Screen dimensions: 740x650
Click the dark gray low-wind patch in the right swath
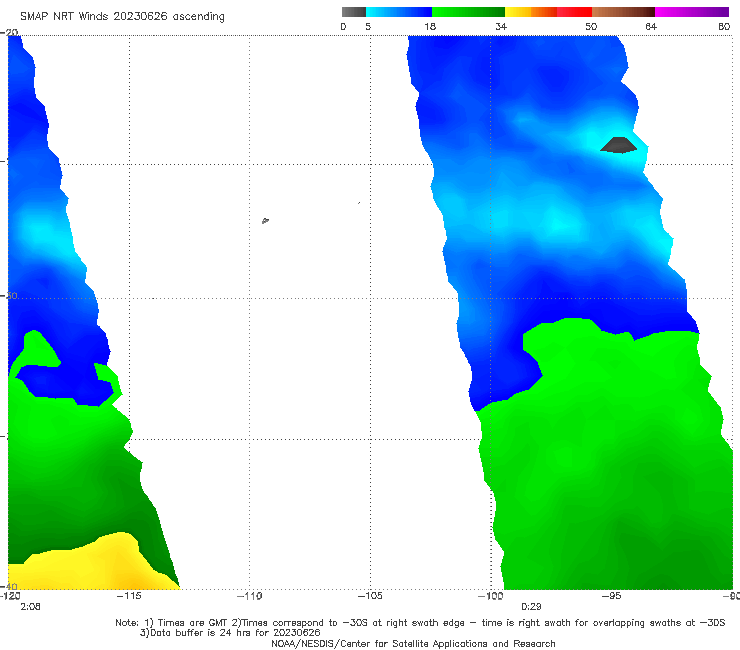(x=618, y=145)
